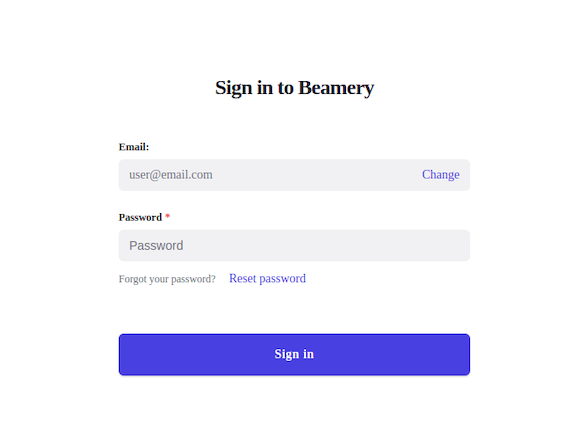This screenshot has width=573, height=425.
Task: Open the Reset password link
Action: coord(267,278)
